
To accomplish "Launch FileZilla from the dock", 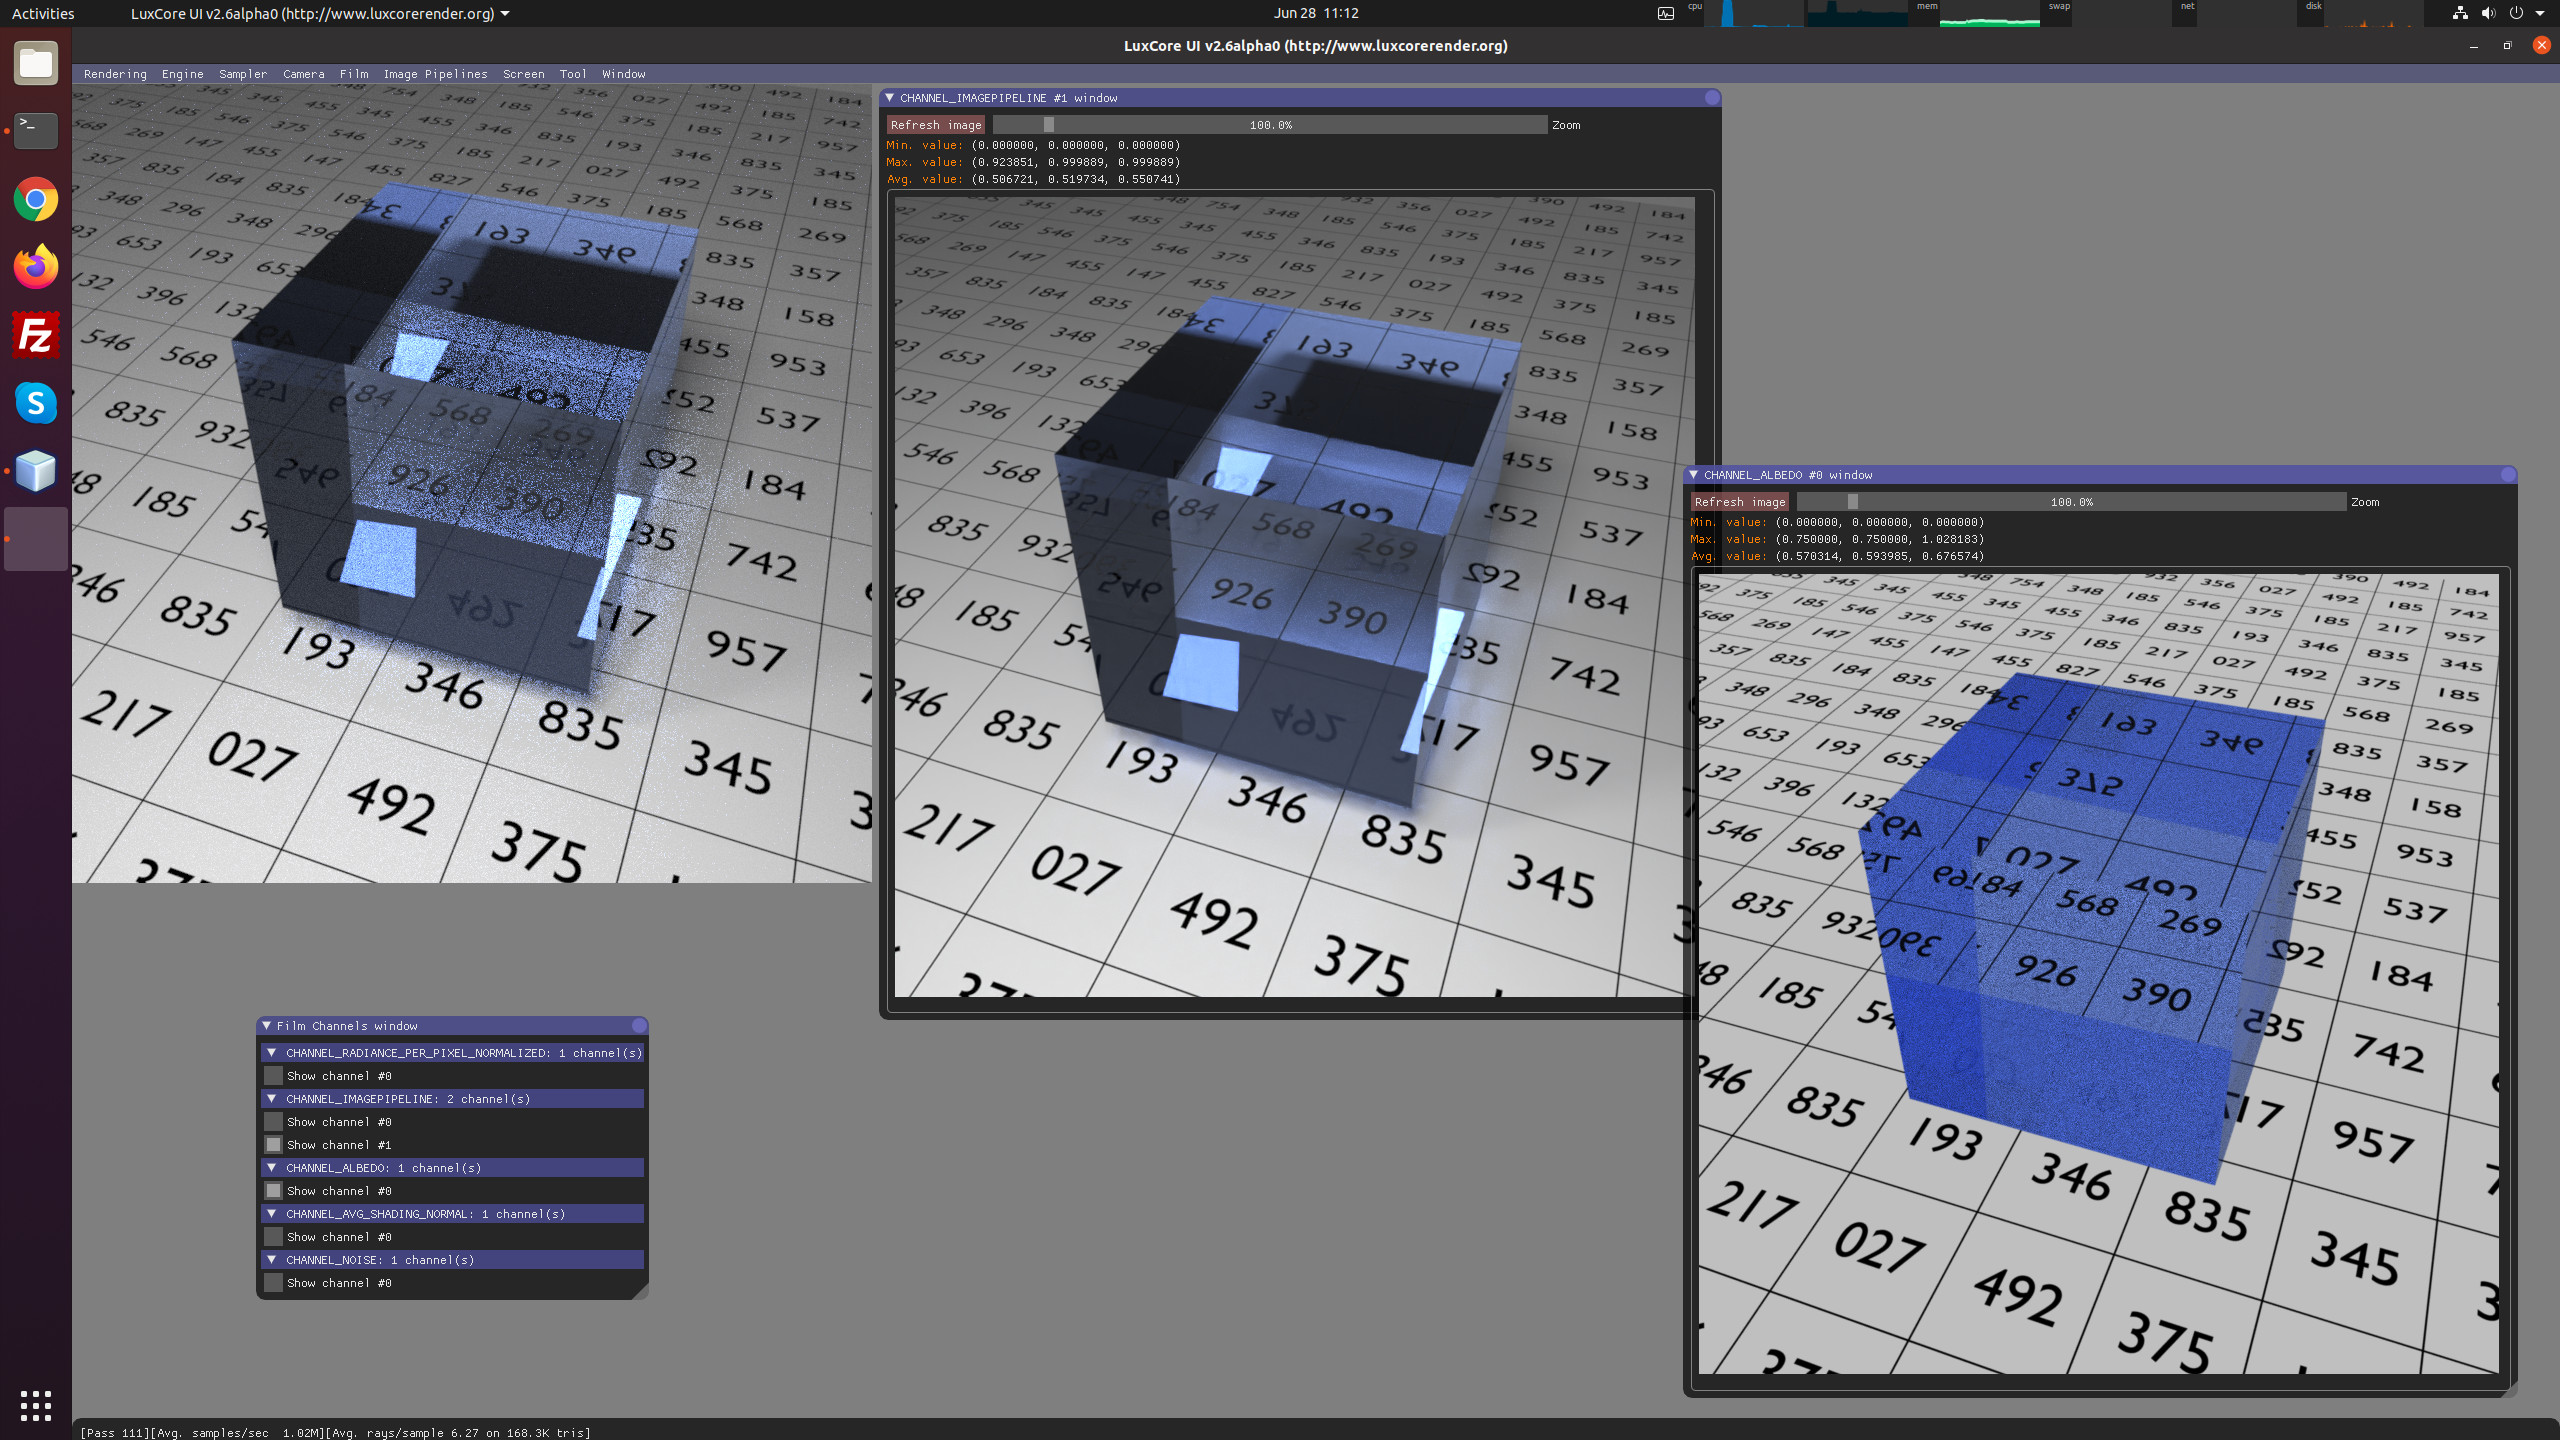I will 36,335.
